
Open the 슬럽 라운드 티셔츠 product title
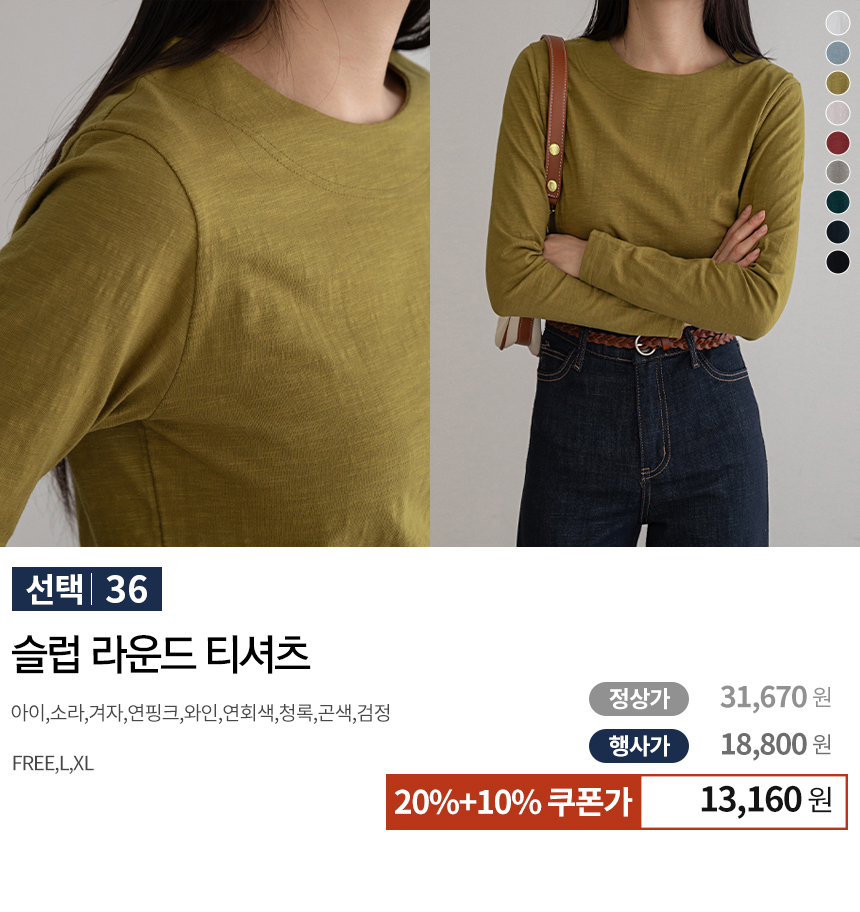click(x=160, y=654)
